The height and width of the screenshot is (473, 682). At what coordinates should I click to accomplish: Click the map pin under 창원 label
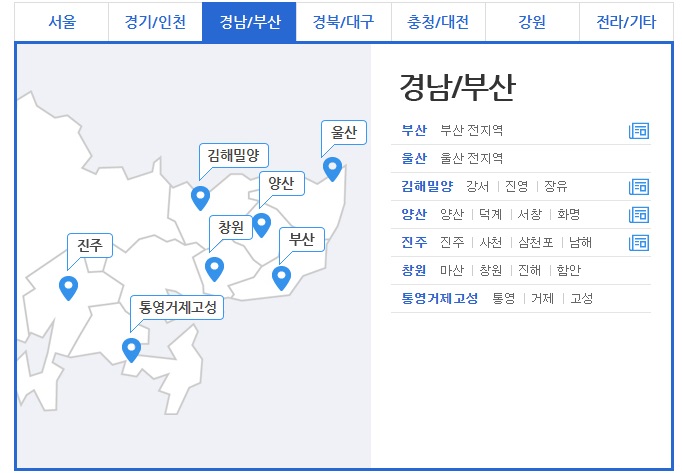tap(214, 269)
